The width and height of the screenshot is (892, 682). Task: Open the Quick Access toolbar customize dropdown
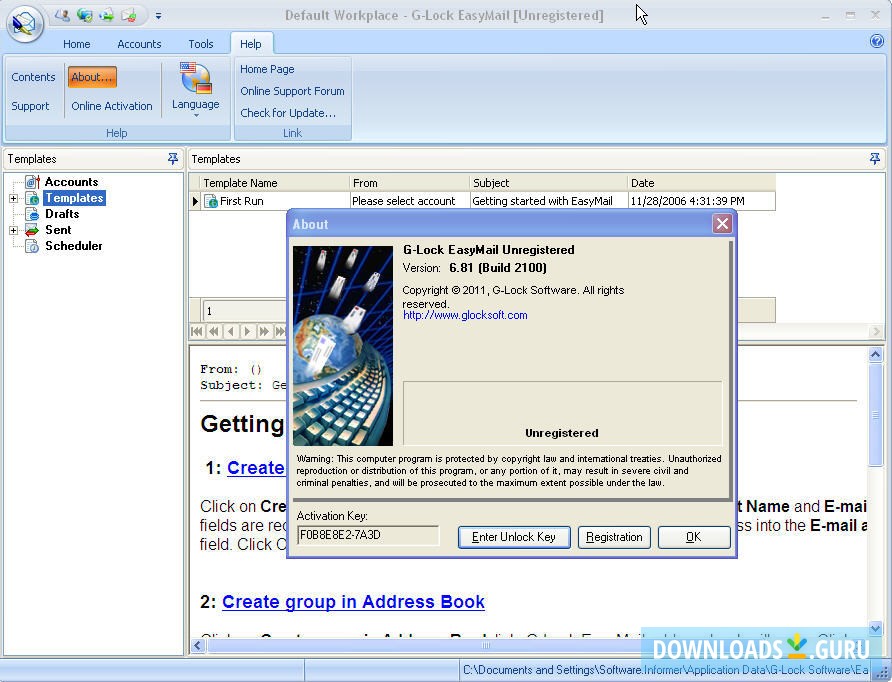[158, 16]
